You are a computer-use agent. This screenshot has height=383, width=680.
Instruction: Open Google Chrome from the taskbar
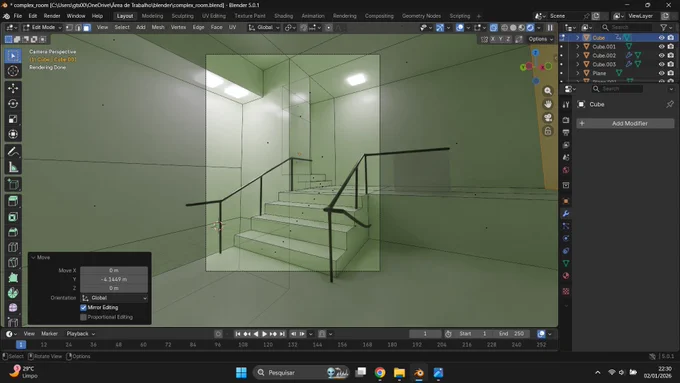[x=380, y=373]
